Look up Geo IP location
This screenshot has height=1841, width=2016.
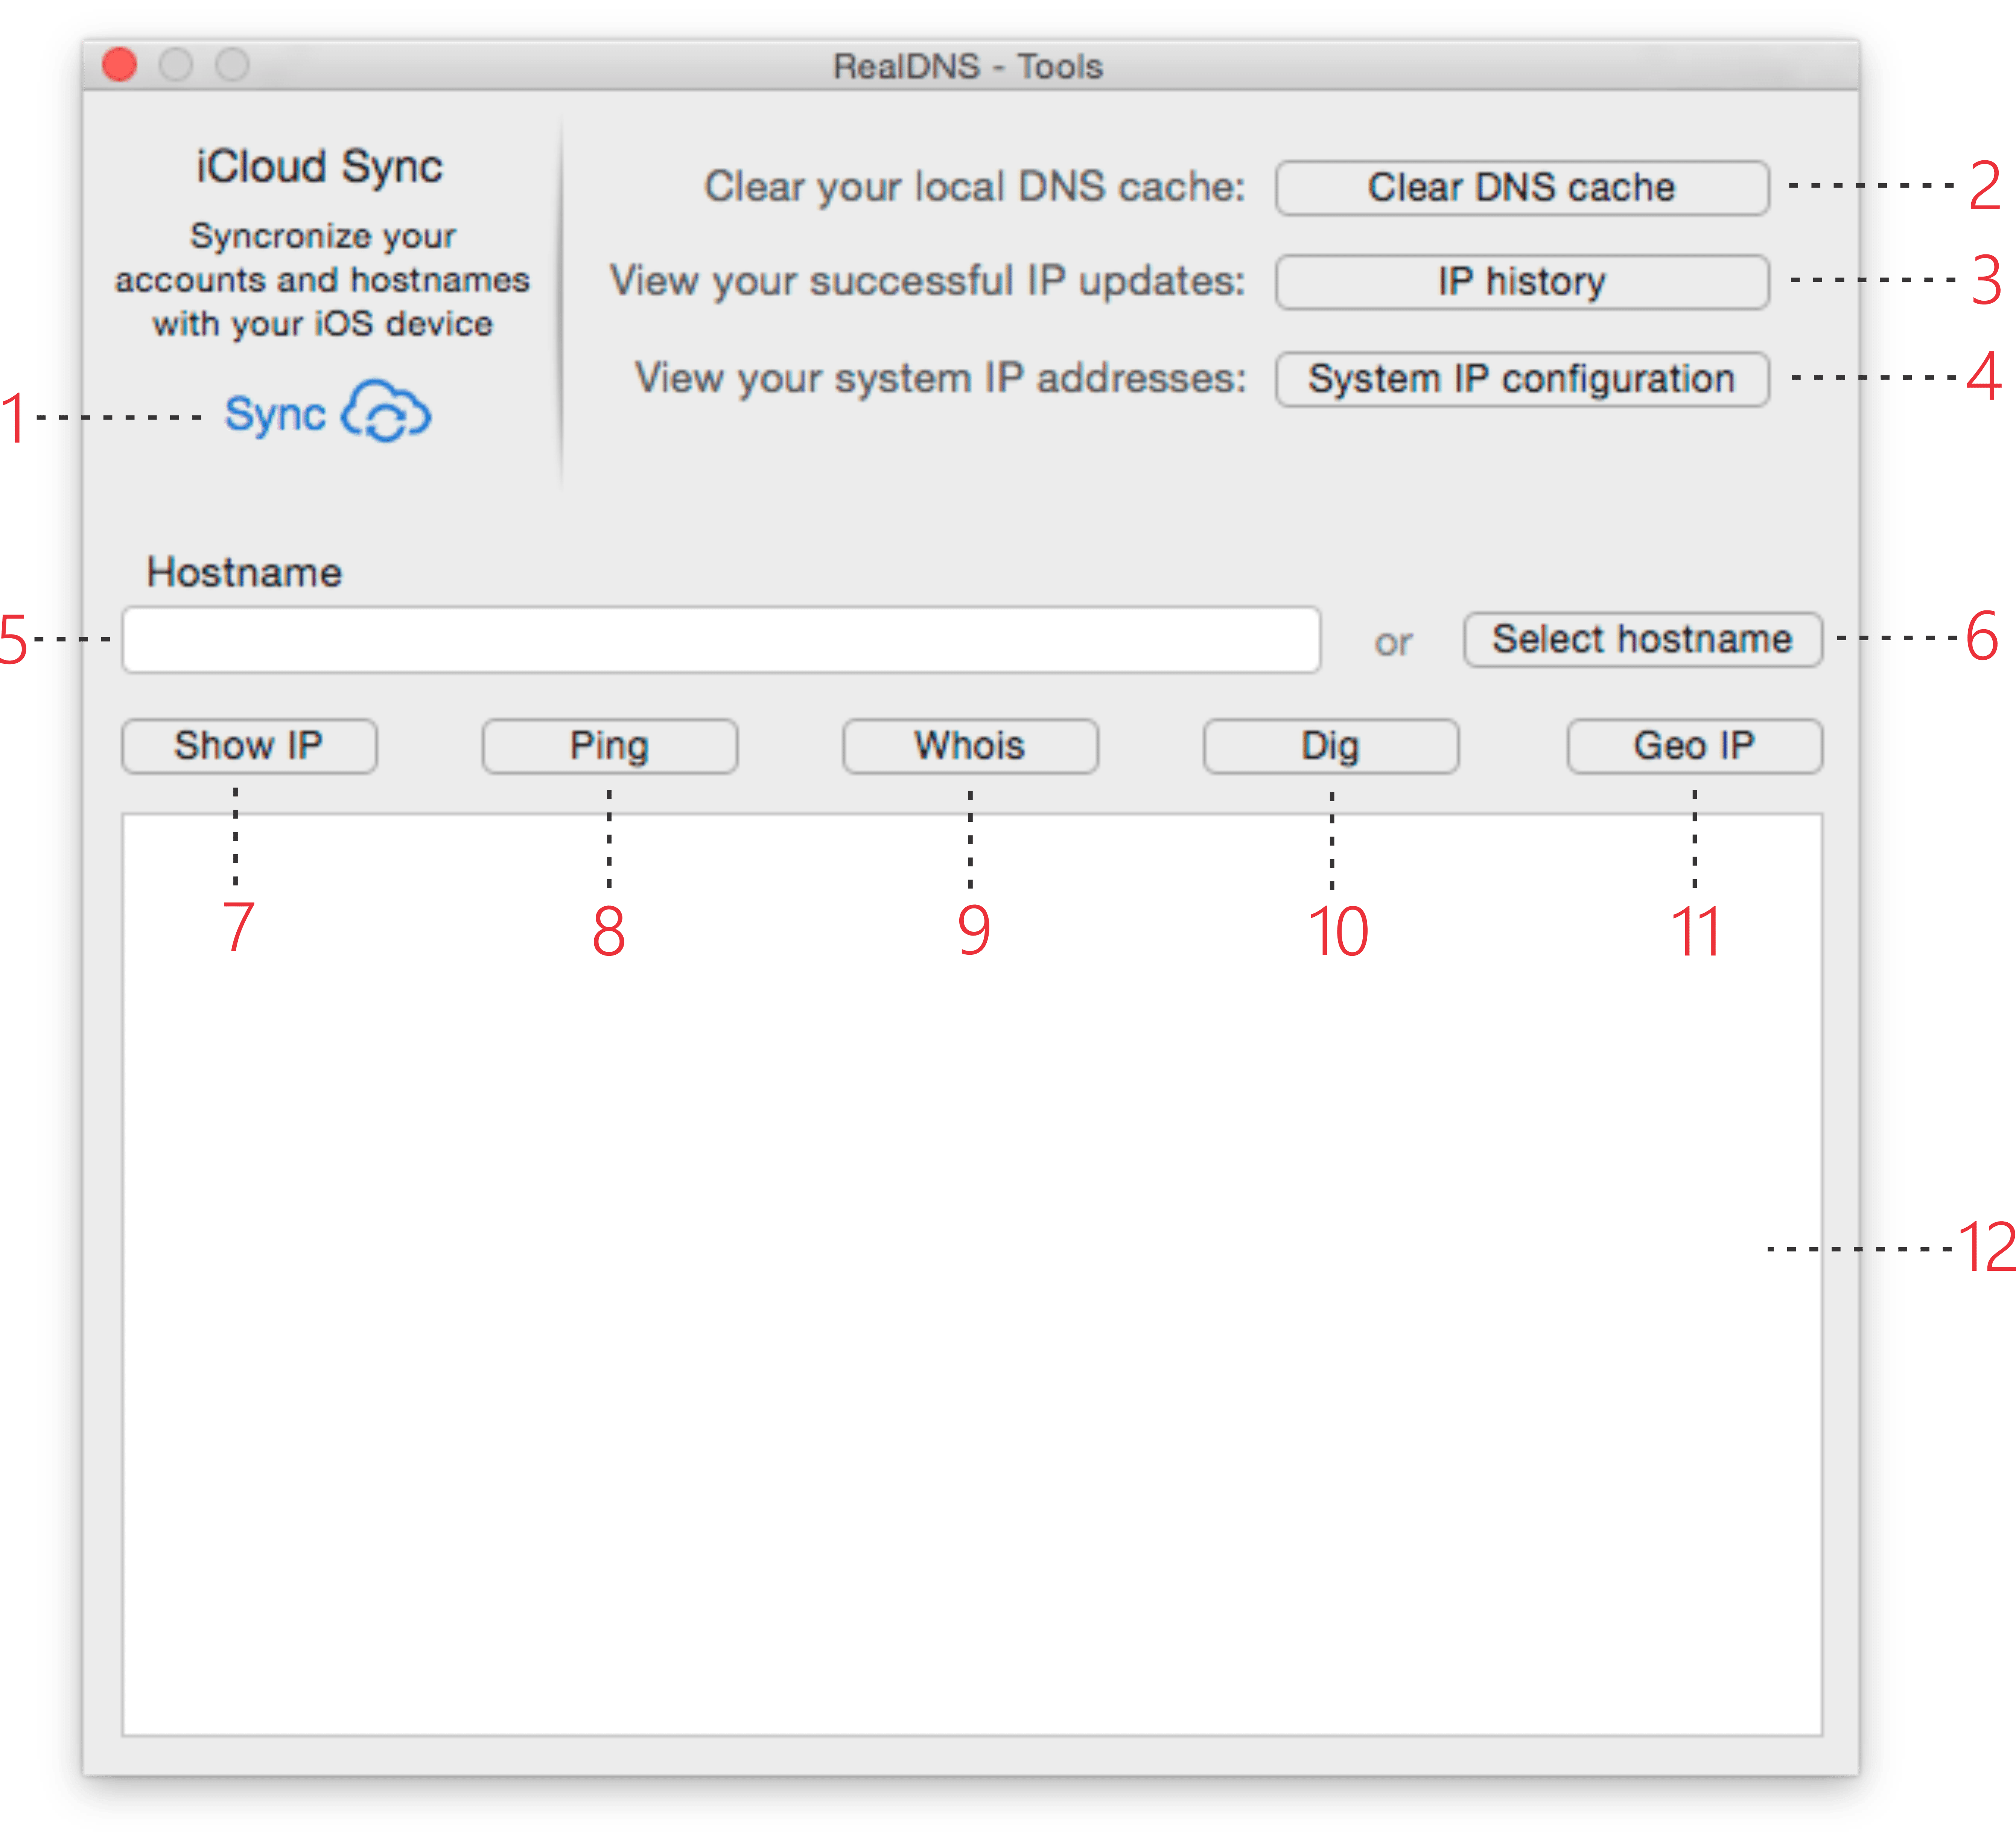(x=1695, y=746)
